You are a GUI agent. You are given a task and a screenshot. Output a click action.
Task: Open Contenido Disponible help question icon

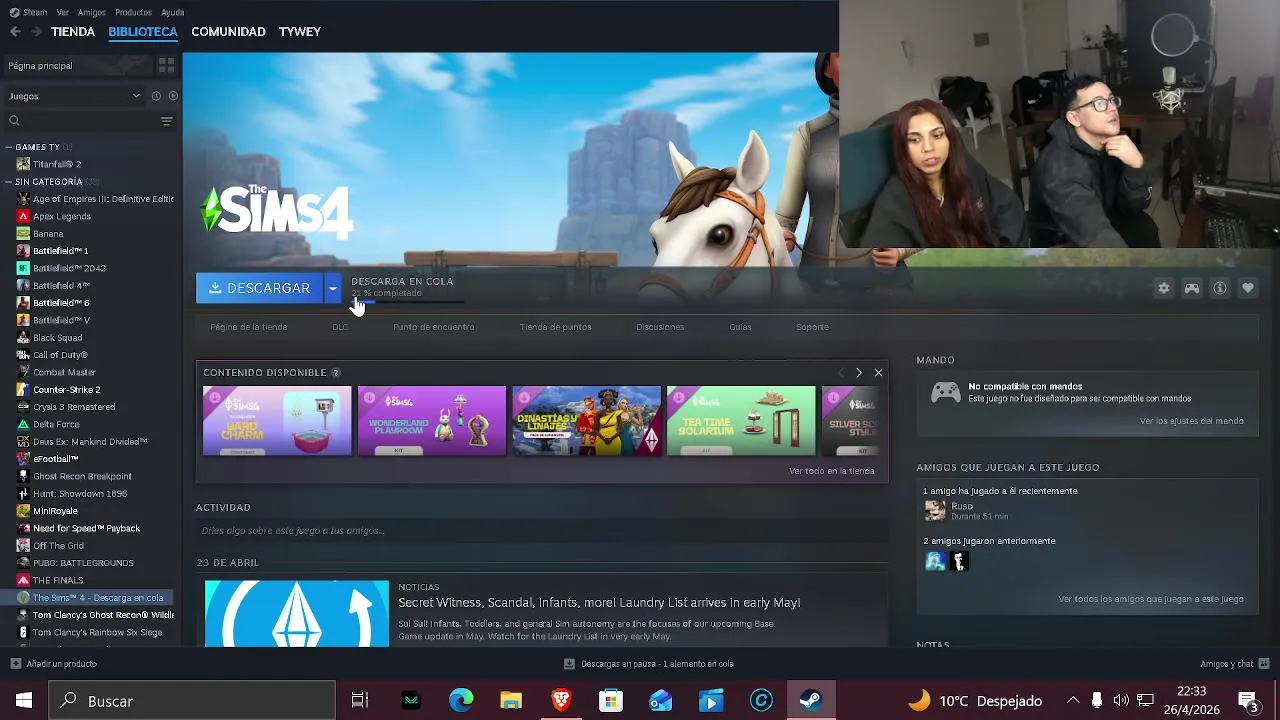(336, 373)
